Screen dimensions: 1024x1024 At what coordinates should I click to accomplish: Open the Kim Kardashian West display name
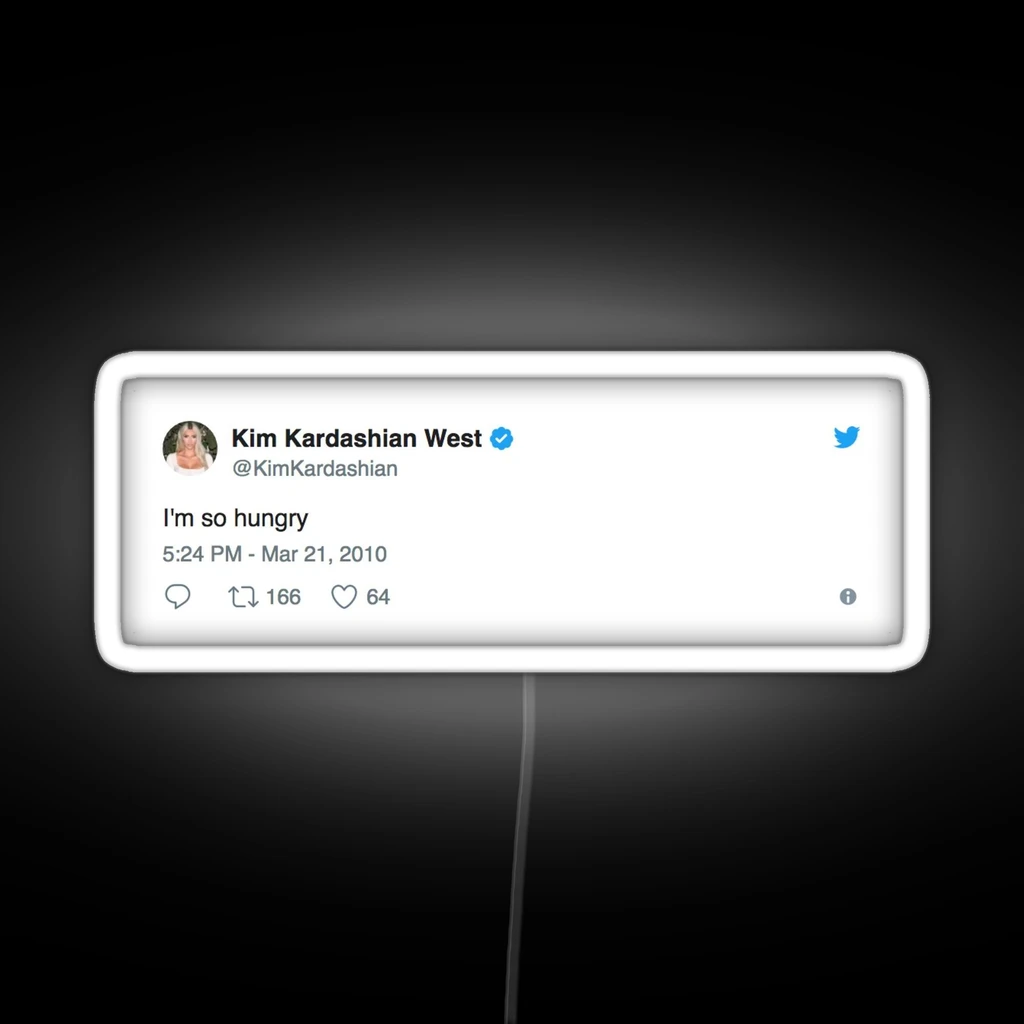357,438
